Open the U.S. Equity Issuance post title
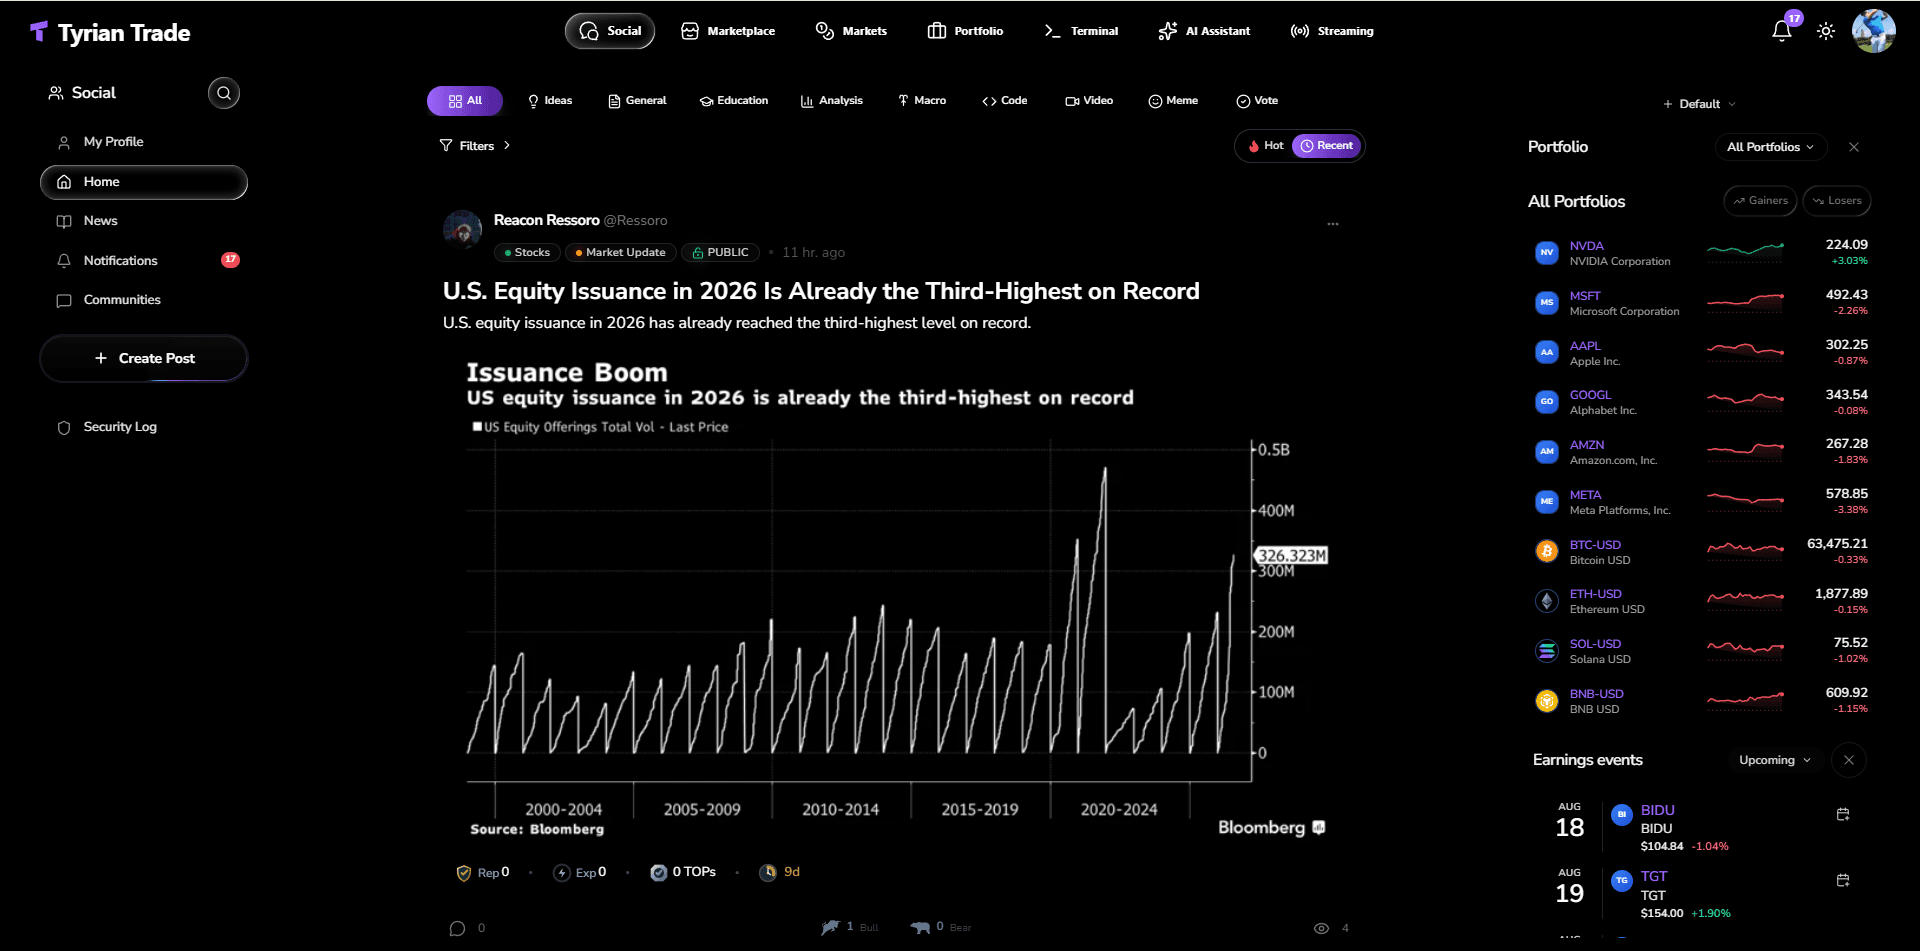 [x=821, y=291]
